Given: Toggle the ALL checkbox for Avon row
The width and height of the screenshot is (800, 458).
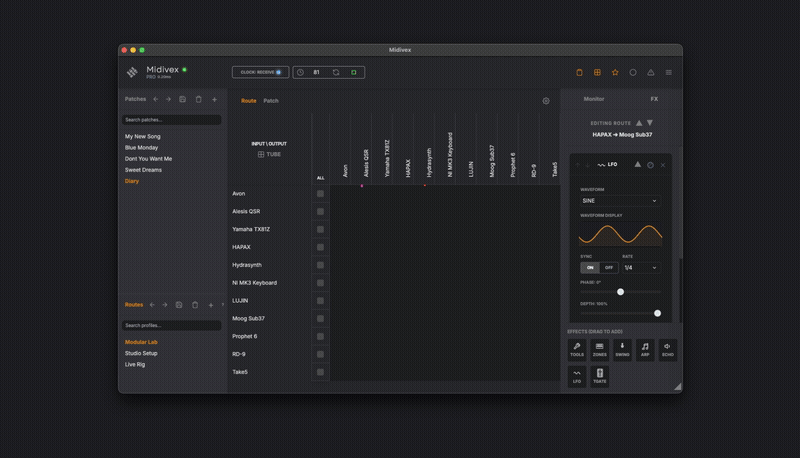Looking at the screenshot, I should [320, 194].
